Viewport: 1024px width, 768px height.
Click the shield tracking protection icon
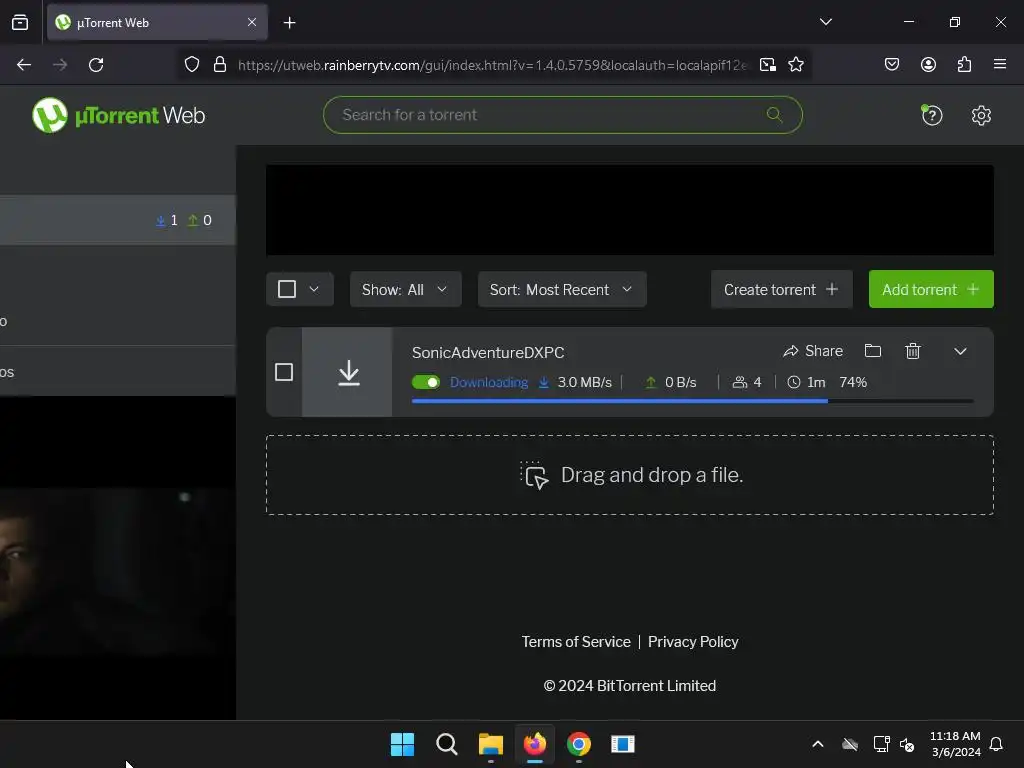191,65
